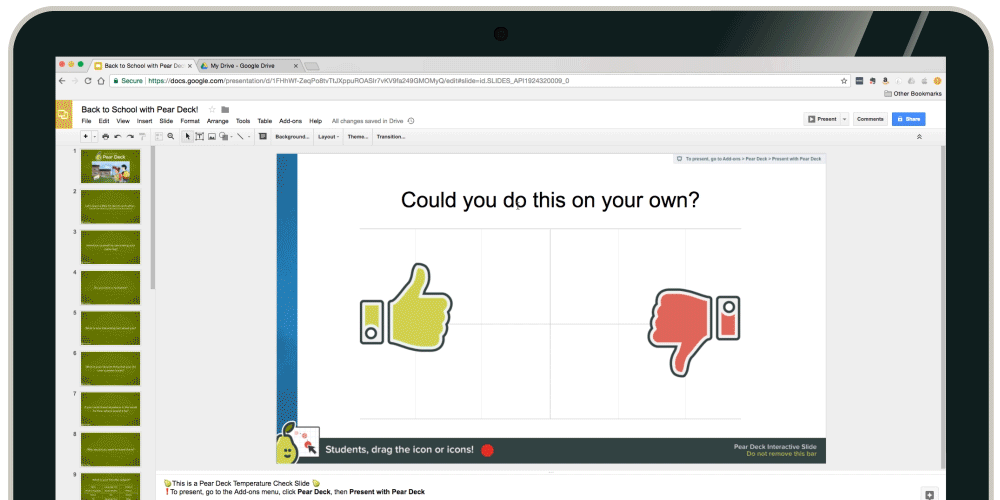Click the Undo arrow icon
1000x500 pixels.
point(118,136)
